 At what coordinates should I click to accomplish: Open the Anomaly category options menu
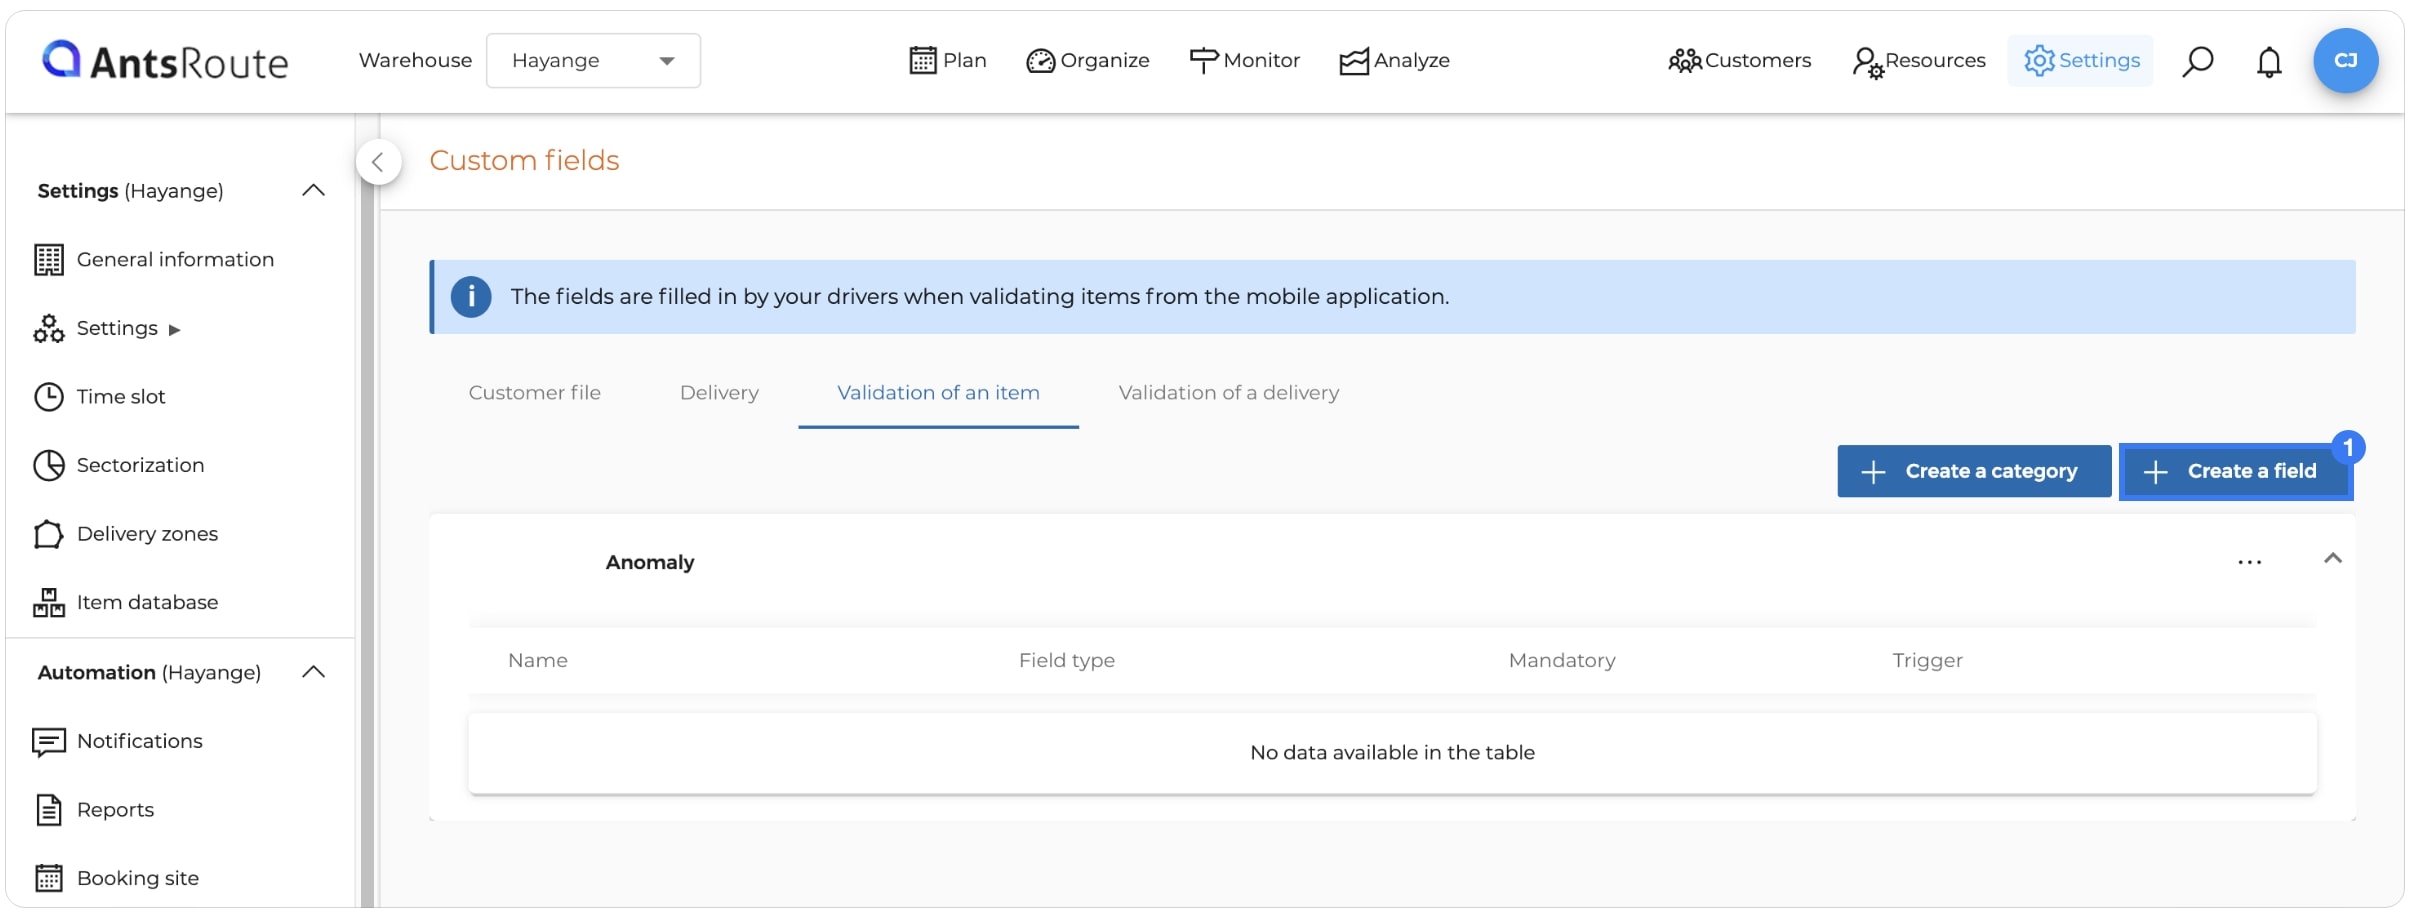point(2249,563)
